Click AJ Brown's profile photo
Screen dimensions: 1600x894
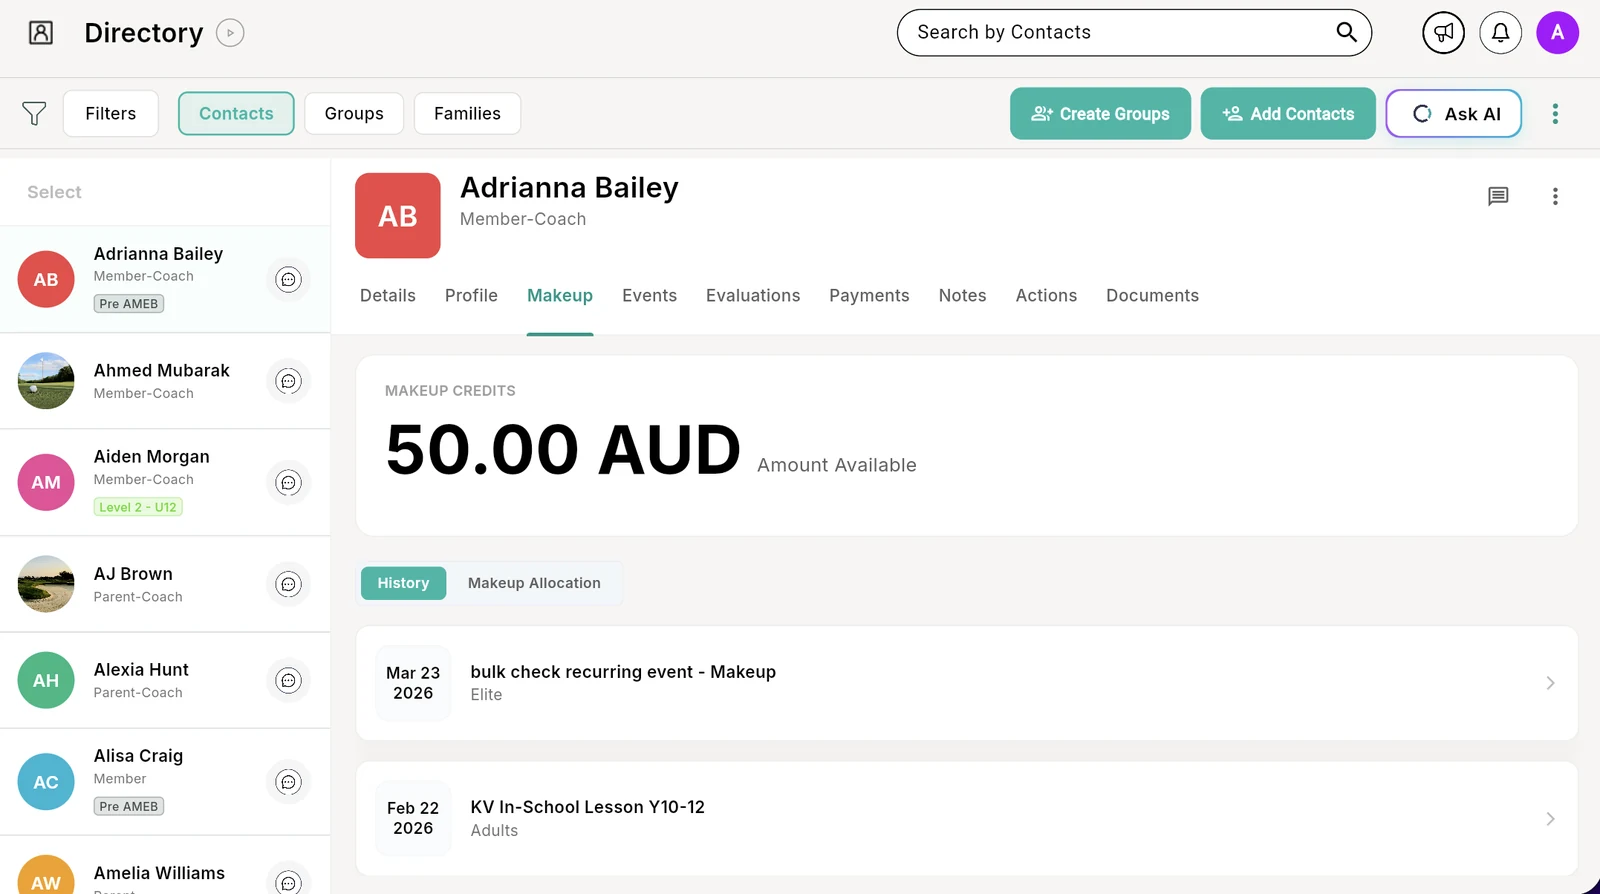(x=46, y=584)
